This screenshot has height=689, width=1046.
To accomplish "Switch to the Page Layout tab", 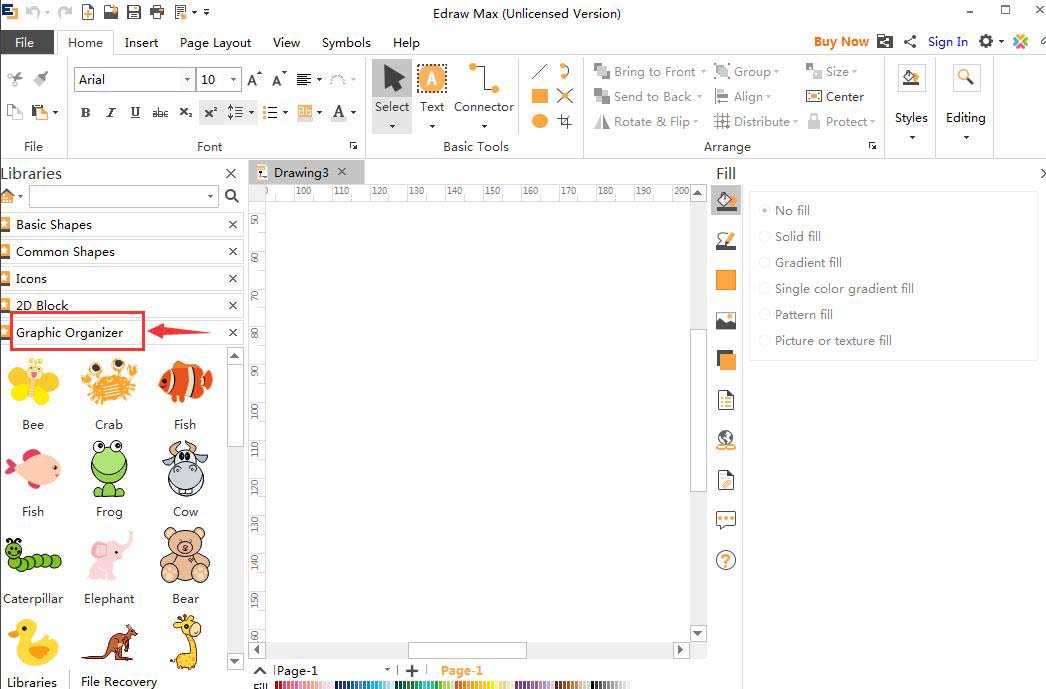I will click(x=215, y=42).
